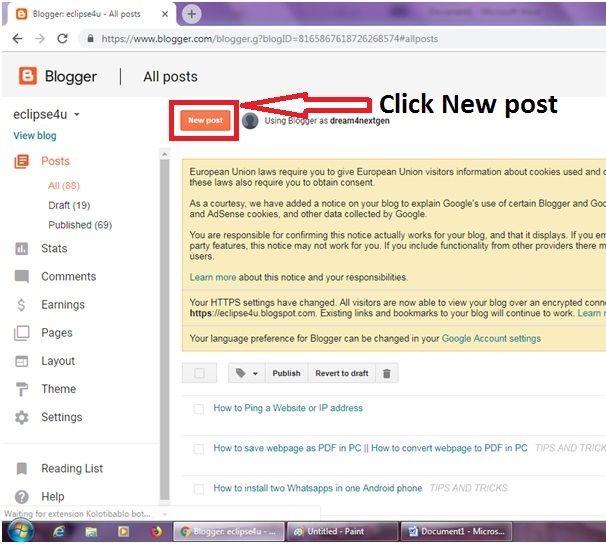The width and height of the screenshot is (606, 544).
Task: Select the Blogger: eclipse4u browser tab
Action: tap(90, 14)
